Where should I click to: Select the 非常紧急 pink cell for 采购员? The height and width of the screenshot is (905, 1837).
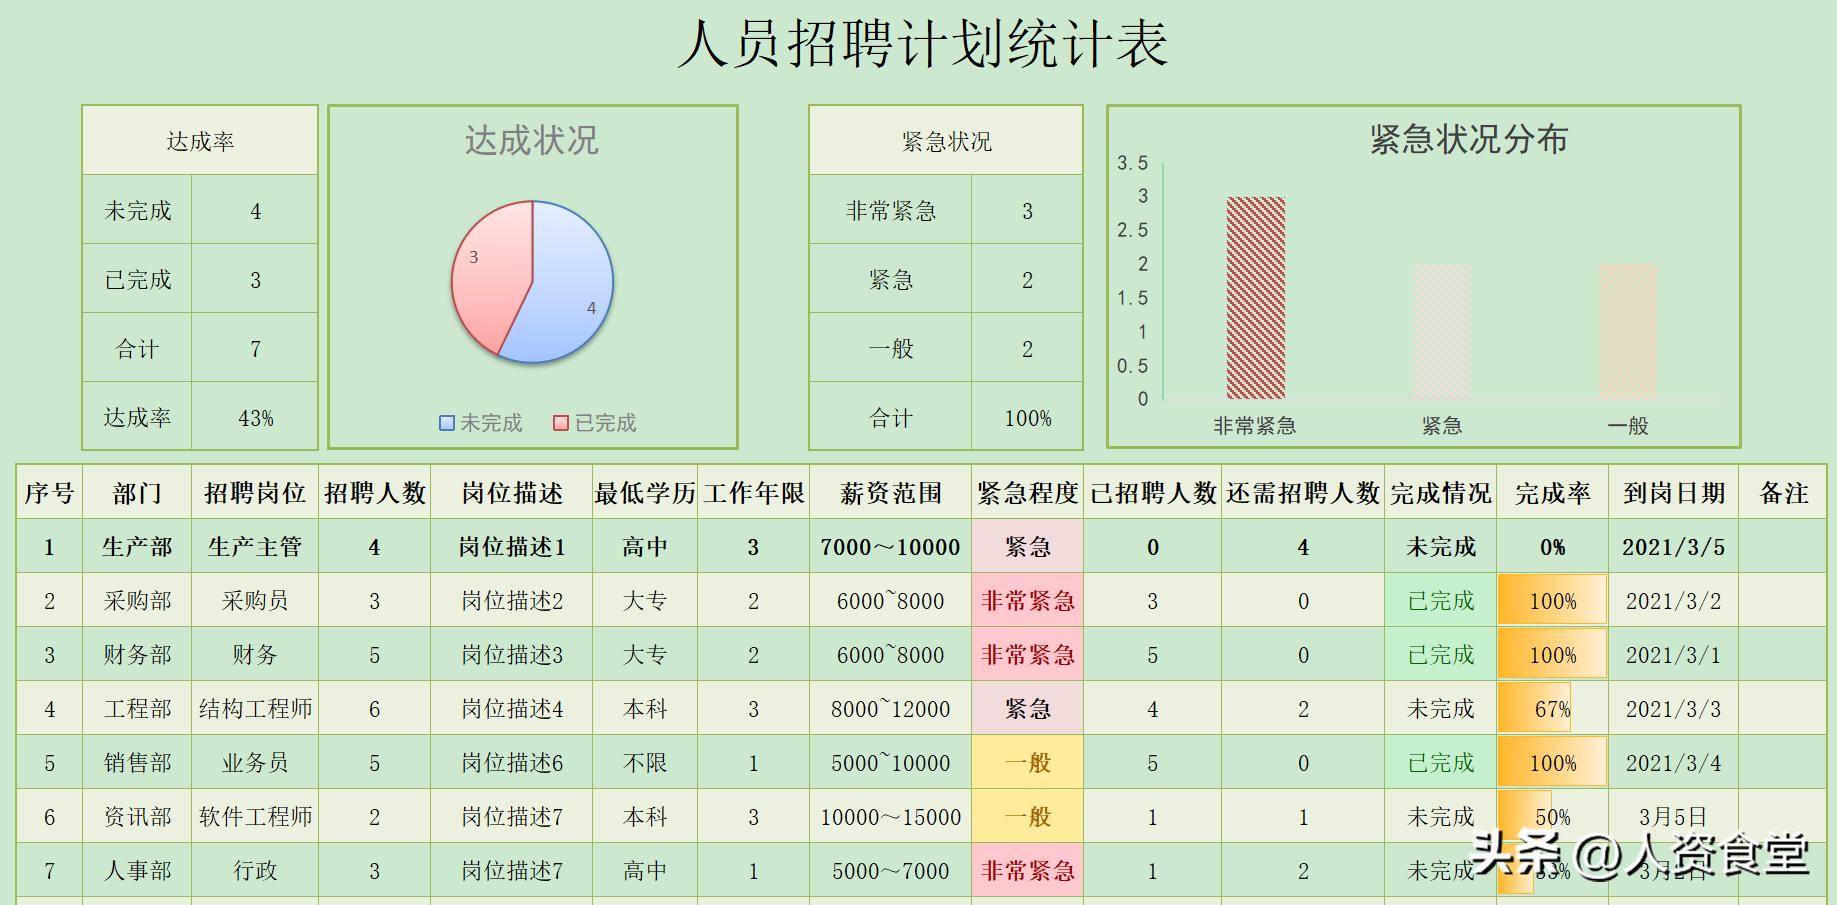point(1026,601)
